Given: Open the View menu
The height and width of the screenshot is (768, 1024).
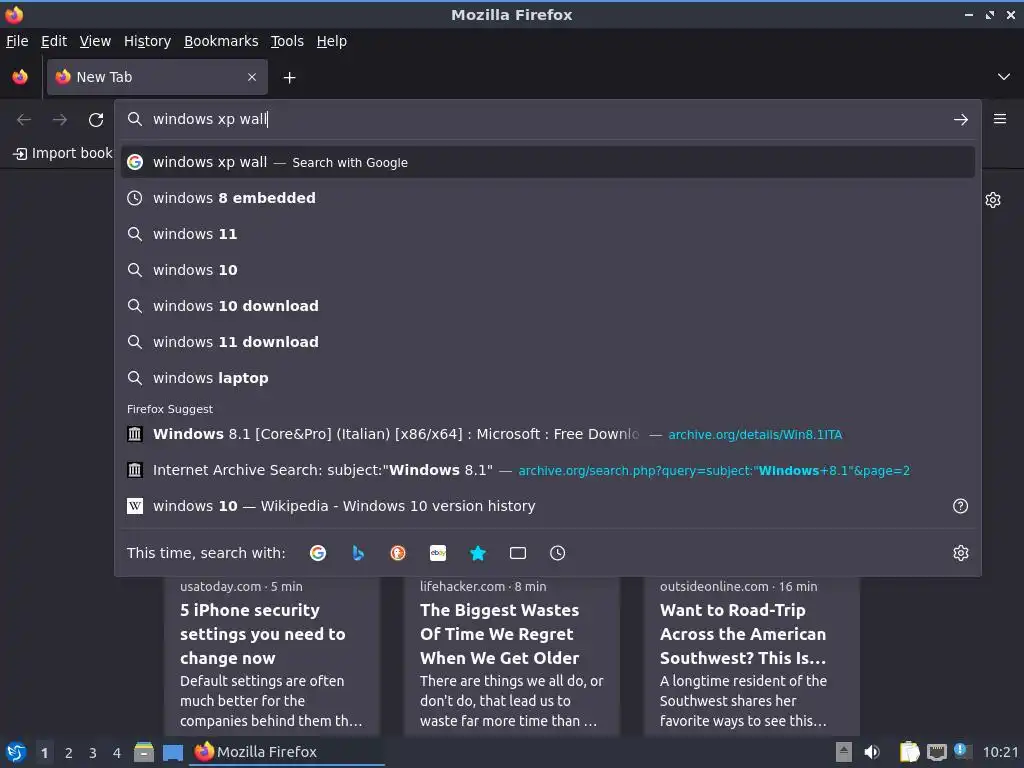Looking at the screenshot, I should pyautogui.click(x=95, y=41).
